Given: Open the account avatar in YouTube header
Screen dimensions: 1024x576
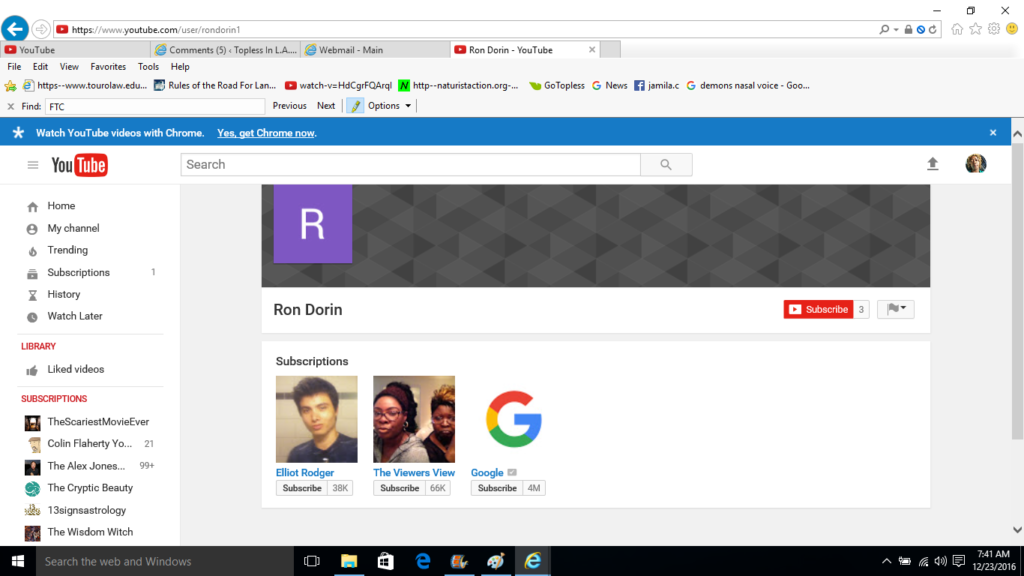Looking at the screenshot, I should [976, 164].
